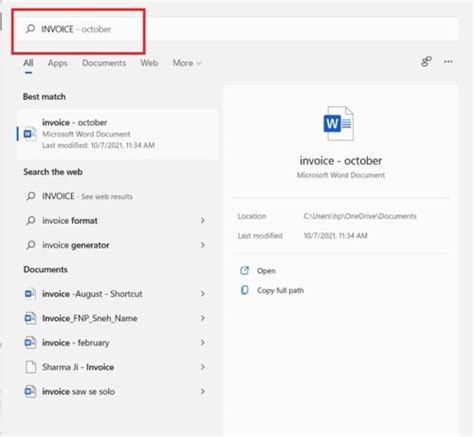Click the search feedback share icon
This screenshot has width=474, height=437.
click(426, 62)
